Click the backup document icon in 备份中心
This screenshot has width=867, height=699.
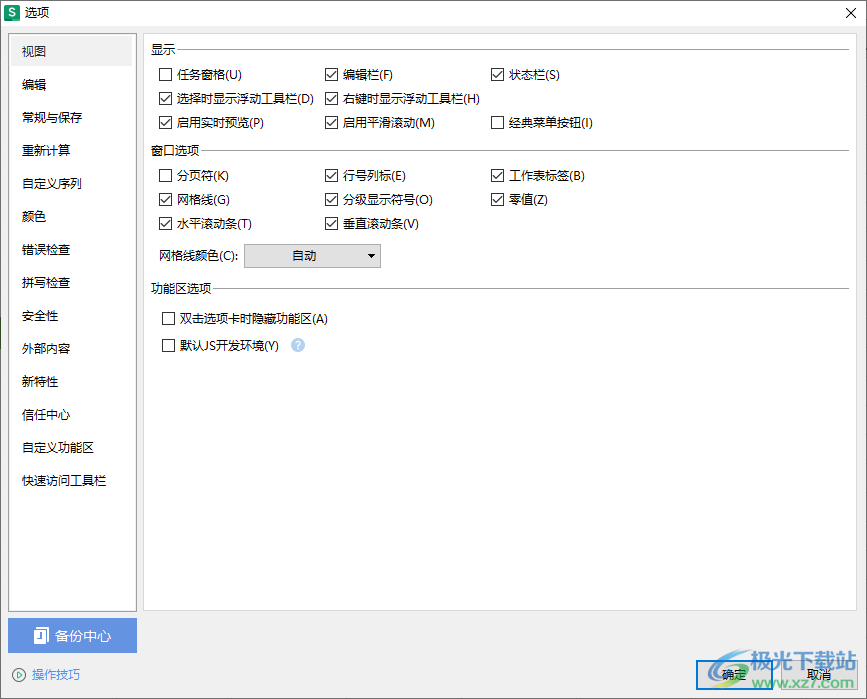41,635
